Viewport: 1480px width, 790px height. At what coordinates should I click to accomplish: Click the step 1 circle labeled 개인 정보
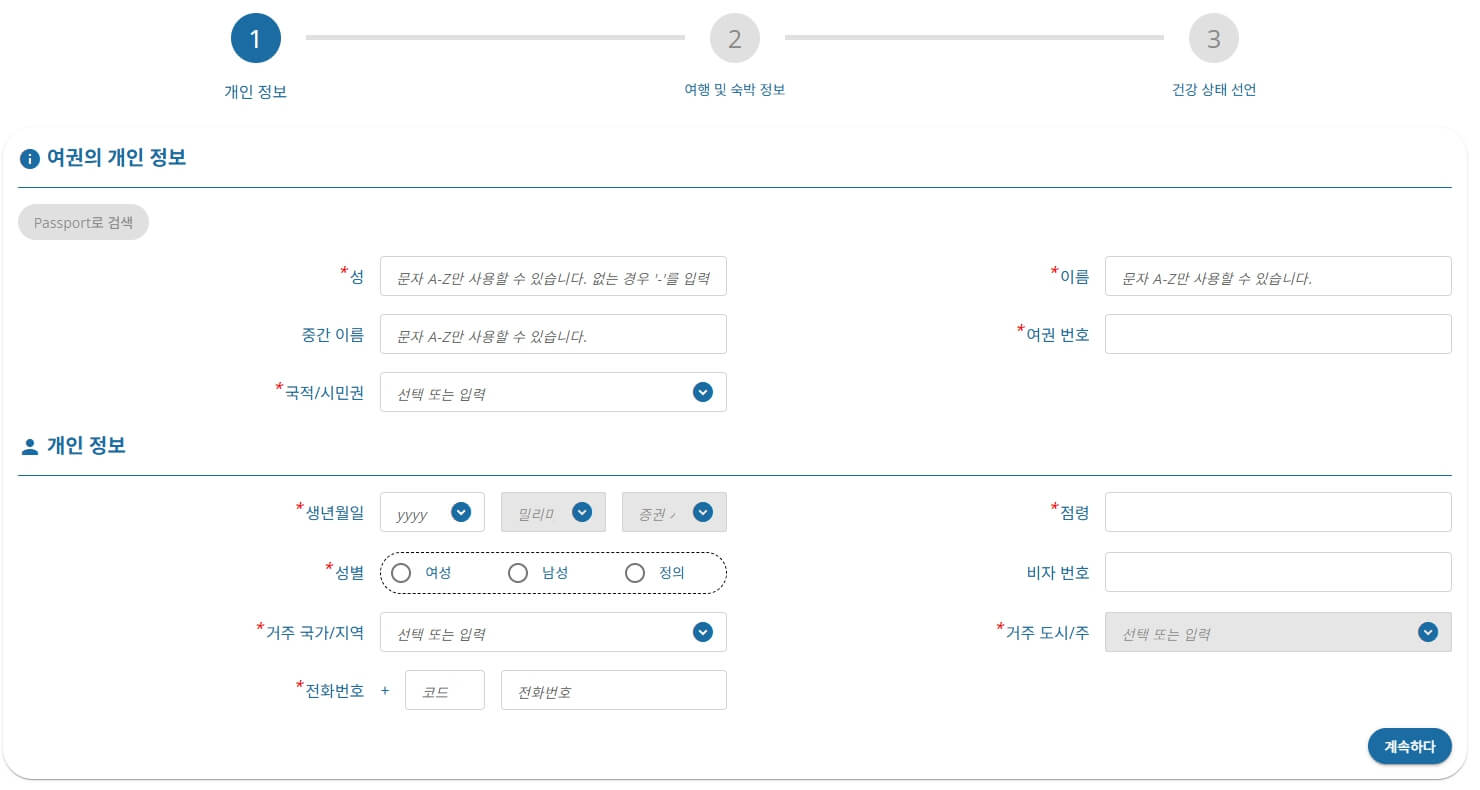point(255,39)
